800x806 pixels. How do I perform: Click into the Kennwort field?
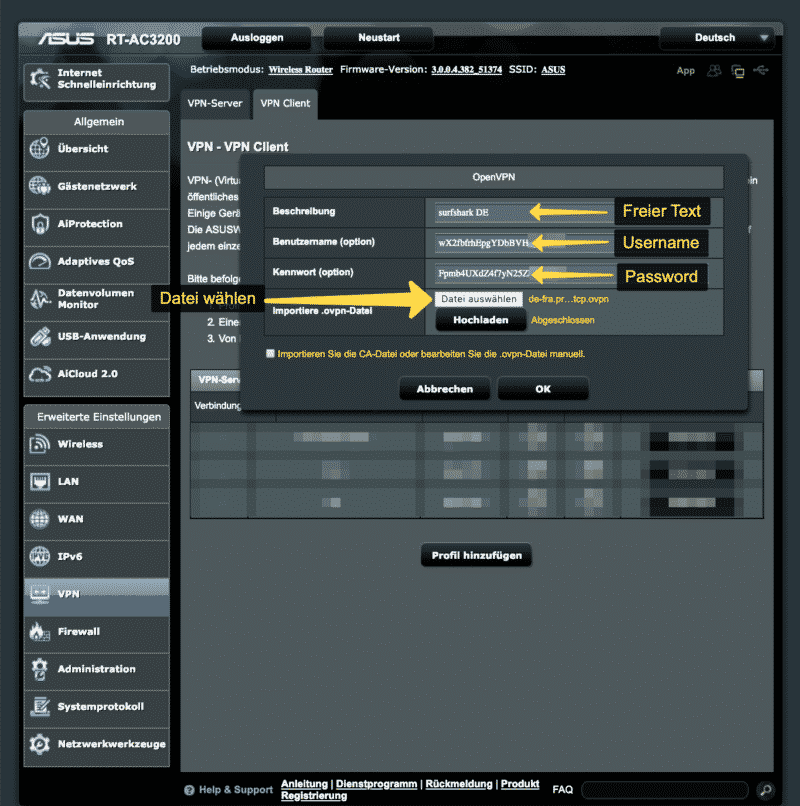[x=524, y=273]
